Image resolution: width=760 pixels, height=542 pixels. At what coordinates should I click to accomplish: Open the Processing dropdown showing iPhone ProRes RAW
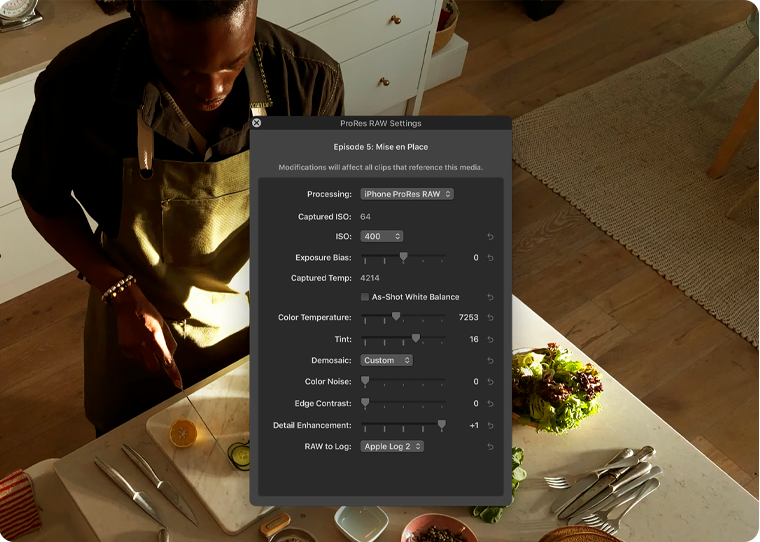coord(407,194)
